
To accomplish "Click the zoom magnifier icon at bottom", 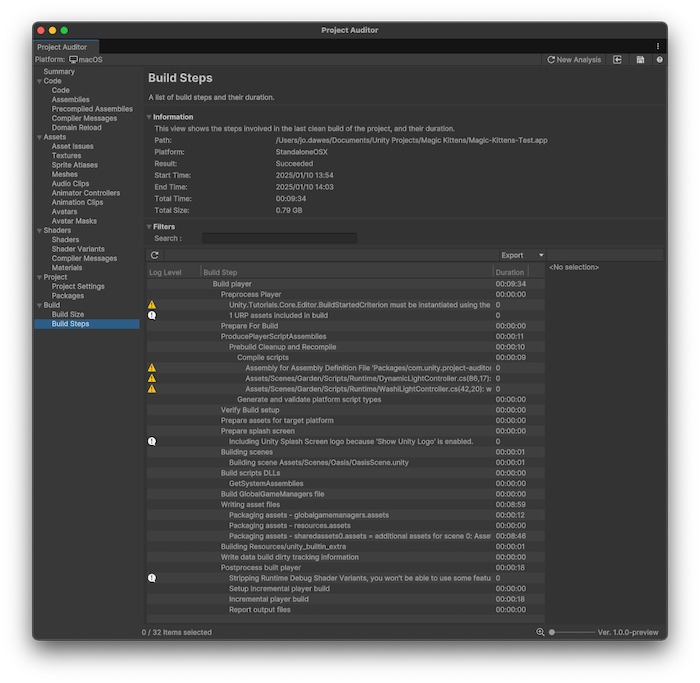I will 541,632.
